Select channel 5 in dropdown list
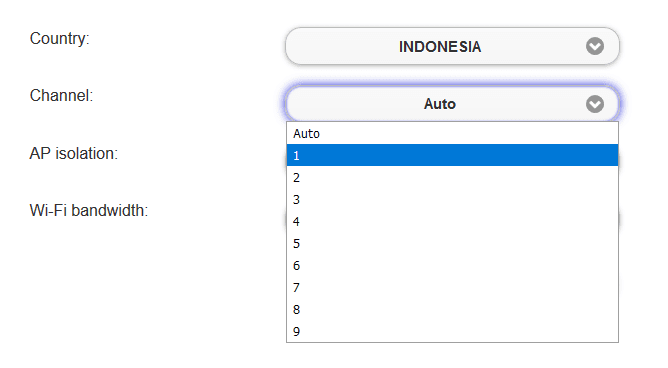Screen dimensions: 668x368 (x=452, y=244)
